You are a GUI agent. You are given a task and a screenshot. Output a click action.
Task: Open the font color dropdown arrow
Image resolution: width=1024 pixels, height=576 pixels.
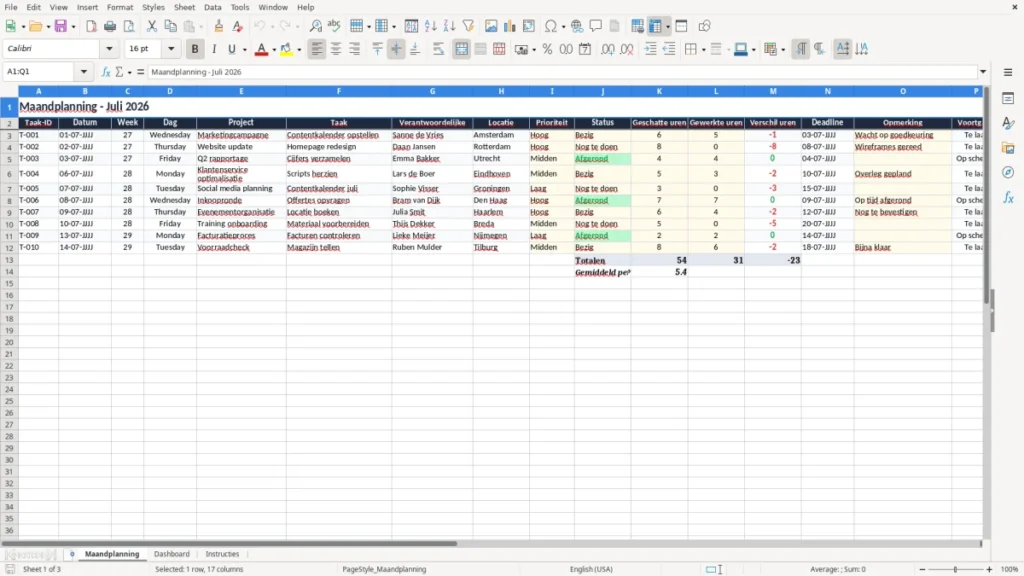tap(274, 50)
